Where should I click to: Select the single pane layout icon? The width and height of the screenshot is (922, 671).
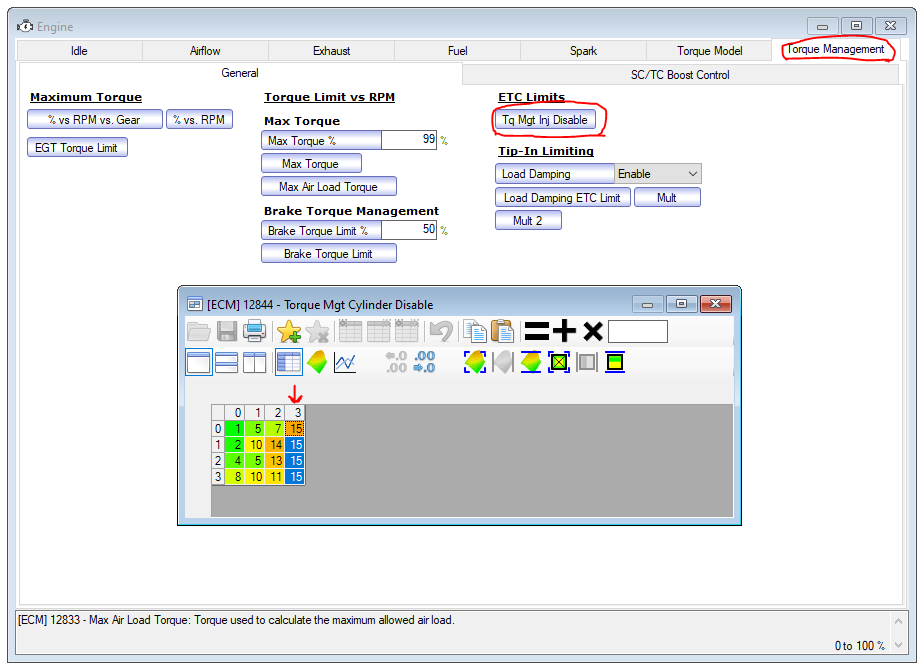(199, 362)
